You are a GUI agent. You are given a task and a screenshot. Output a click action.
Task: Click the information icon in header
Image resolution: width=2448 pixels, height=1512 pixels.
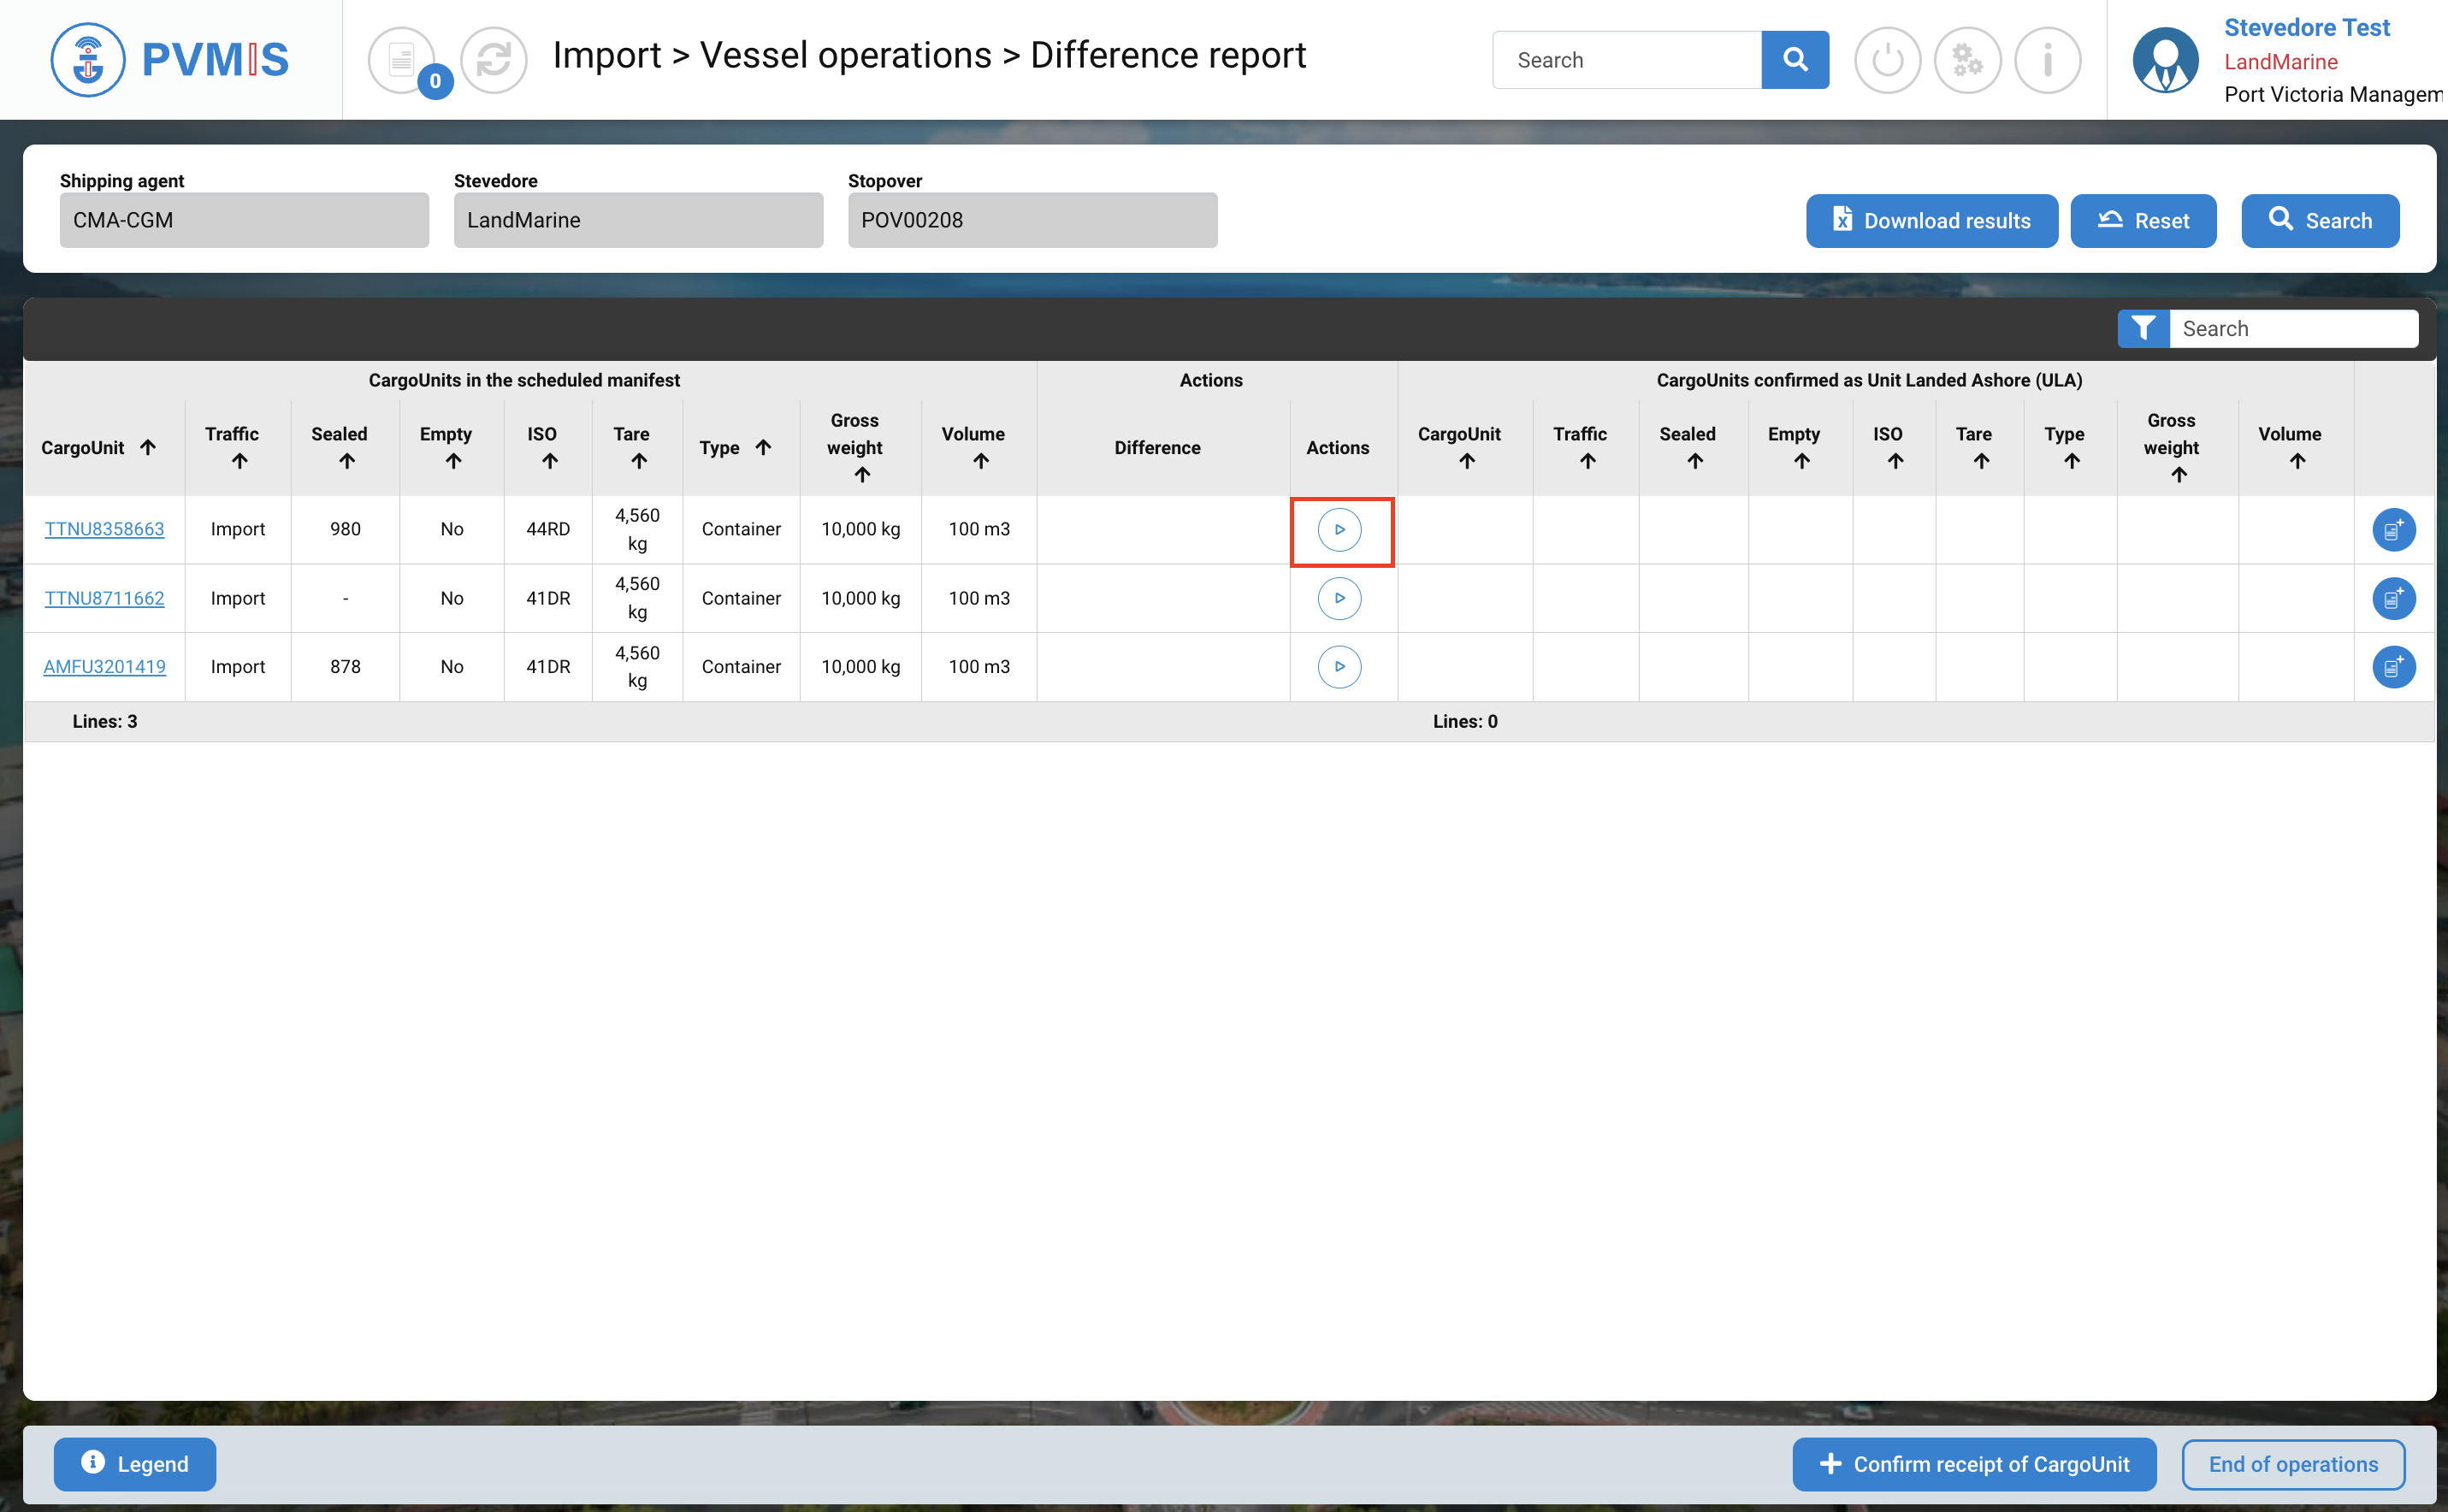click(x=2046, y=60)
